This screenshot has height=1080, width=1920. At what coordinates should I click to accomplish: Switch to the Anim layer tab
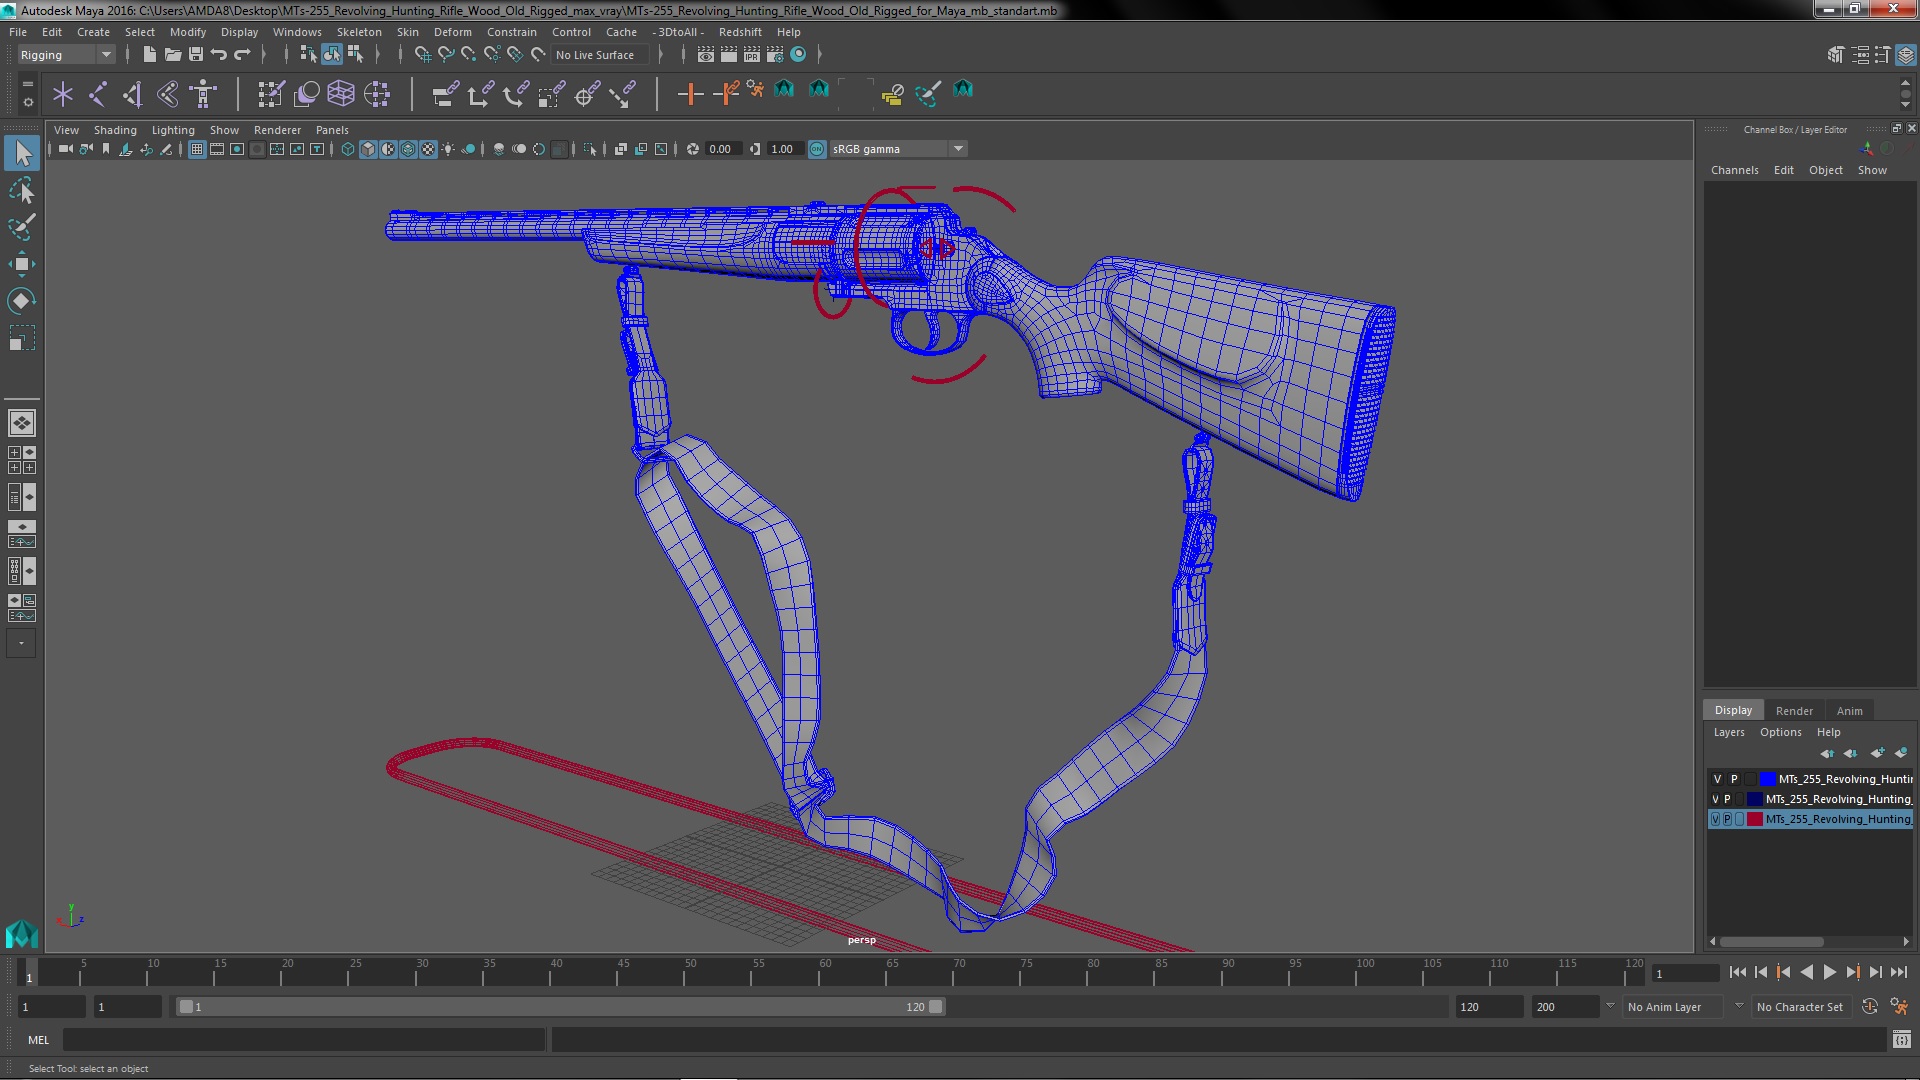[x=1849, y=711]
